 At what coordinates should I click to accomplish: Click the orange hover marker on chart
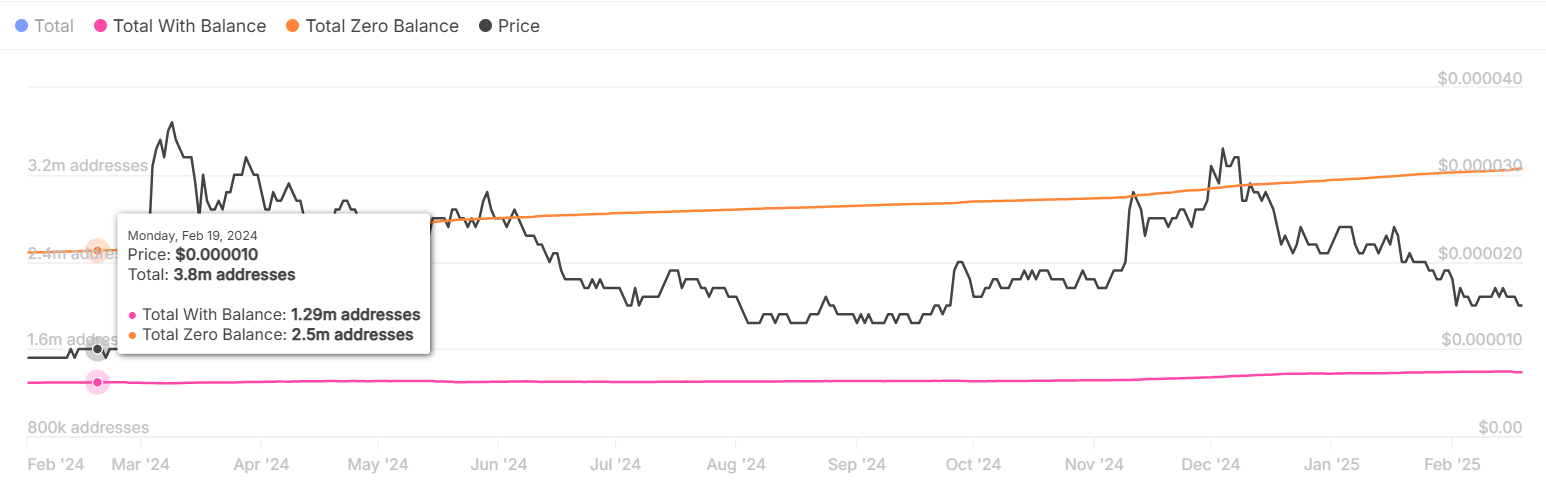tap(97, 251)
